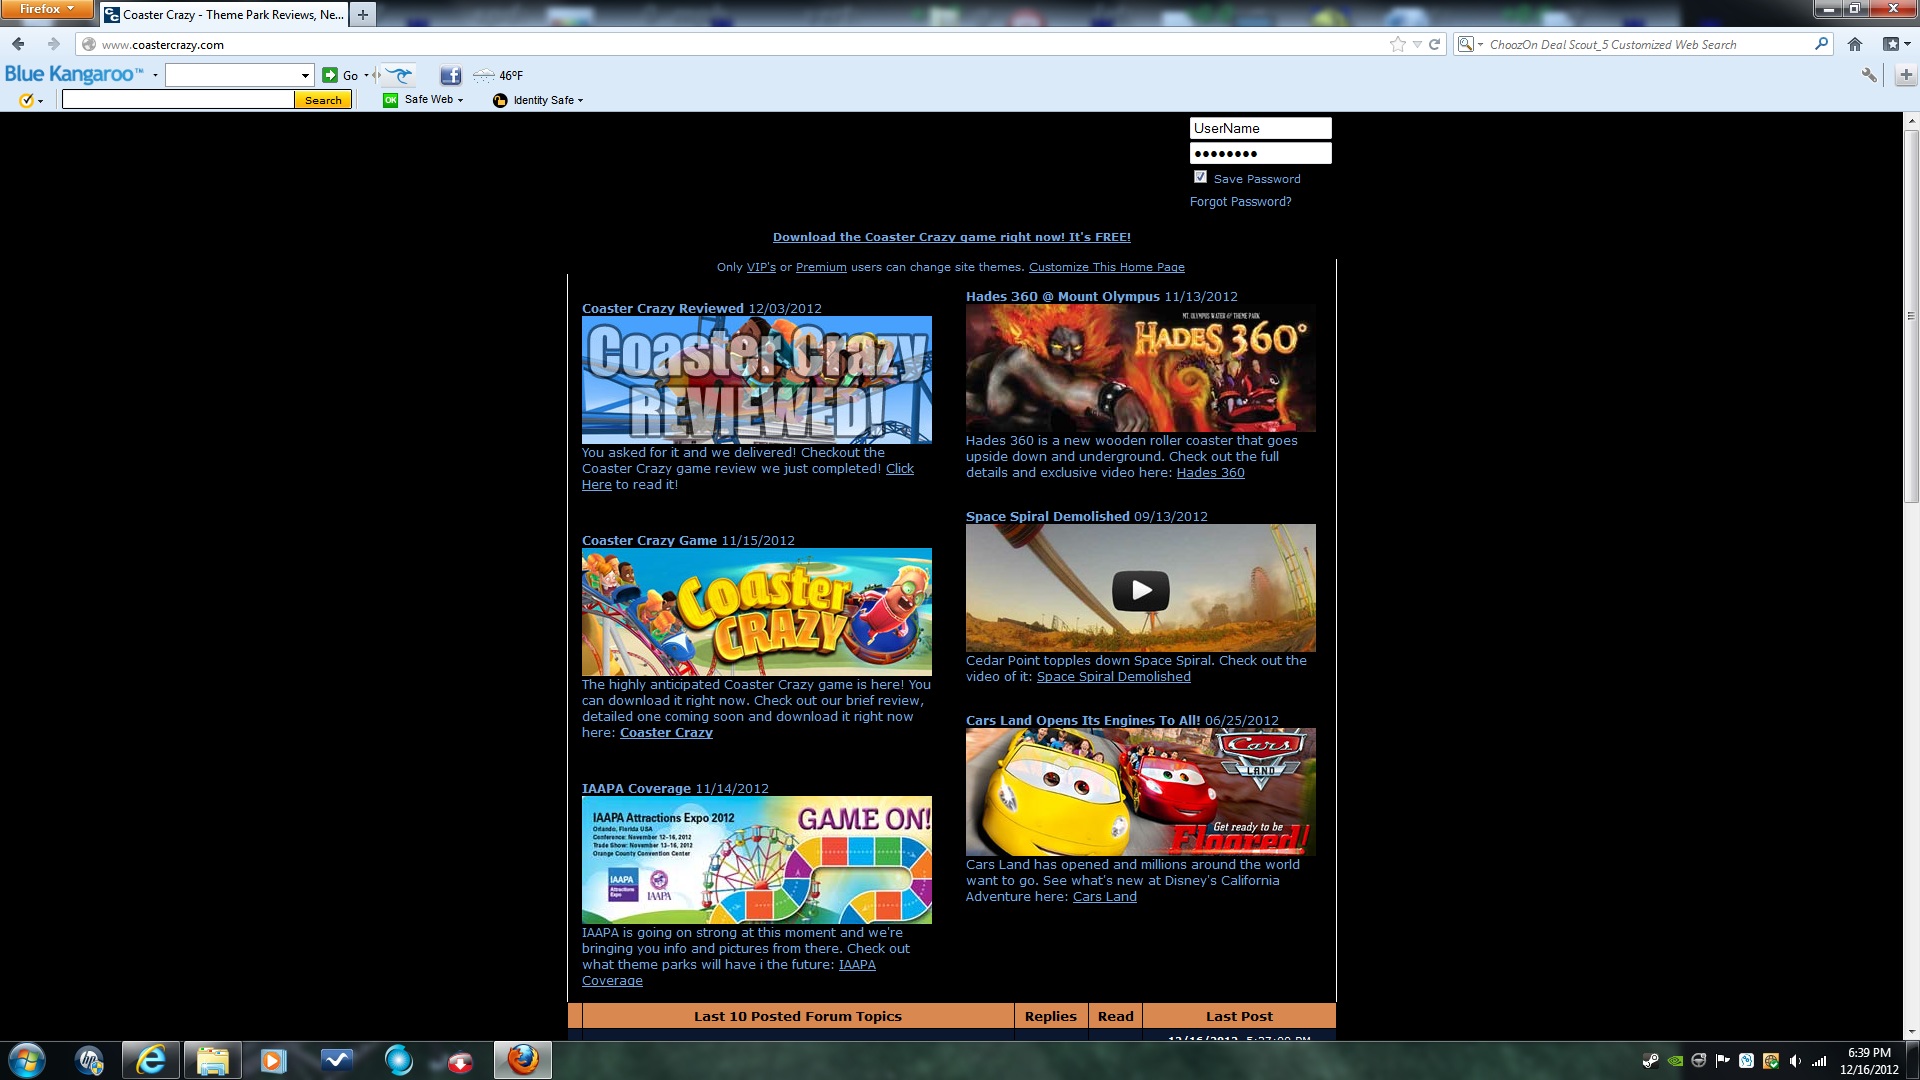The width and height of the screenshot is (1920, 1080).
Task: Open the HP icon on the taskbar
Action: (89, 1060)
